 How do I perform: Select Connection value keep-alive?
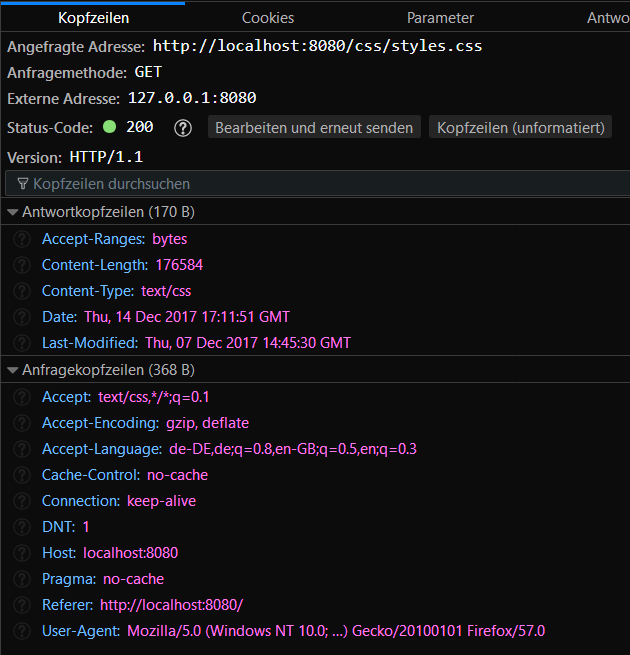(162, 501)
